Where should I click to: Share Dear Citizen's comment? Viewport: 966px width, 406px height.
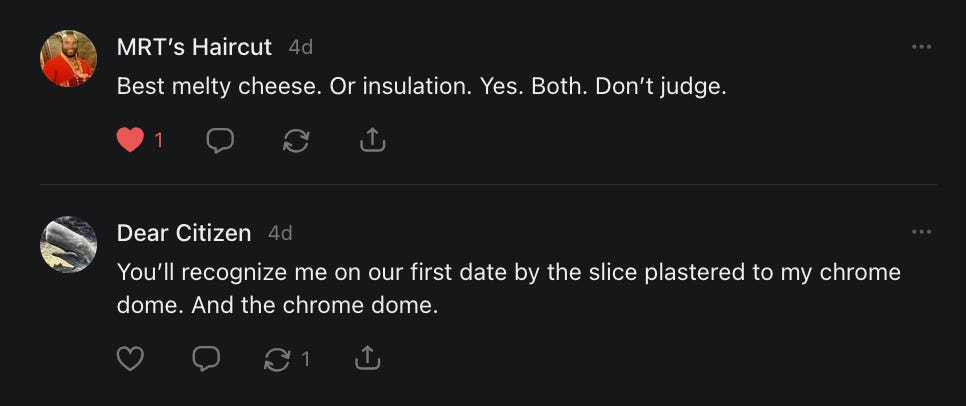tap(368, 357)
